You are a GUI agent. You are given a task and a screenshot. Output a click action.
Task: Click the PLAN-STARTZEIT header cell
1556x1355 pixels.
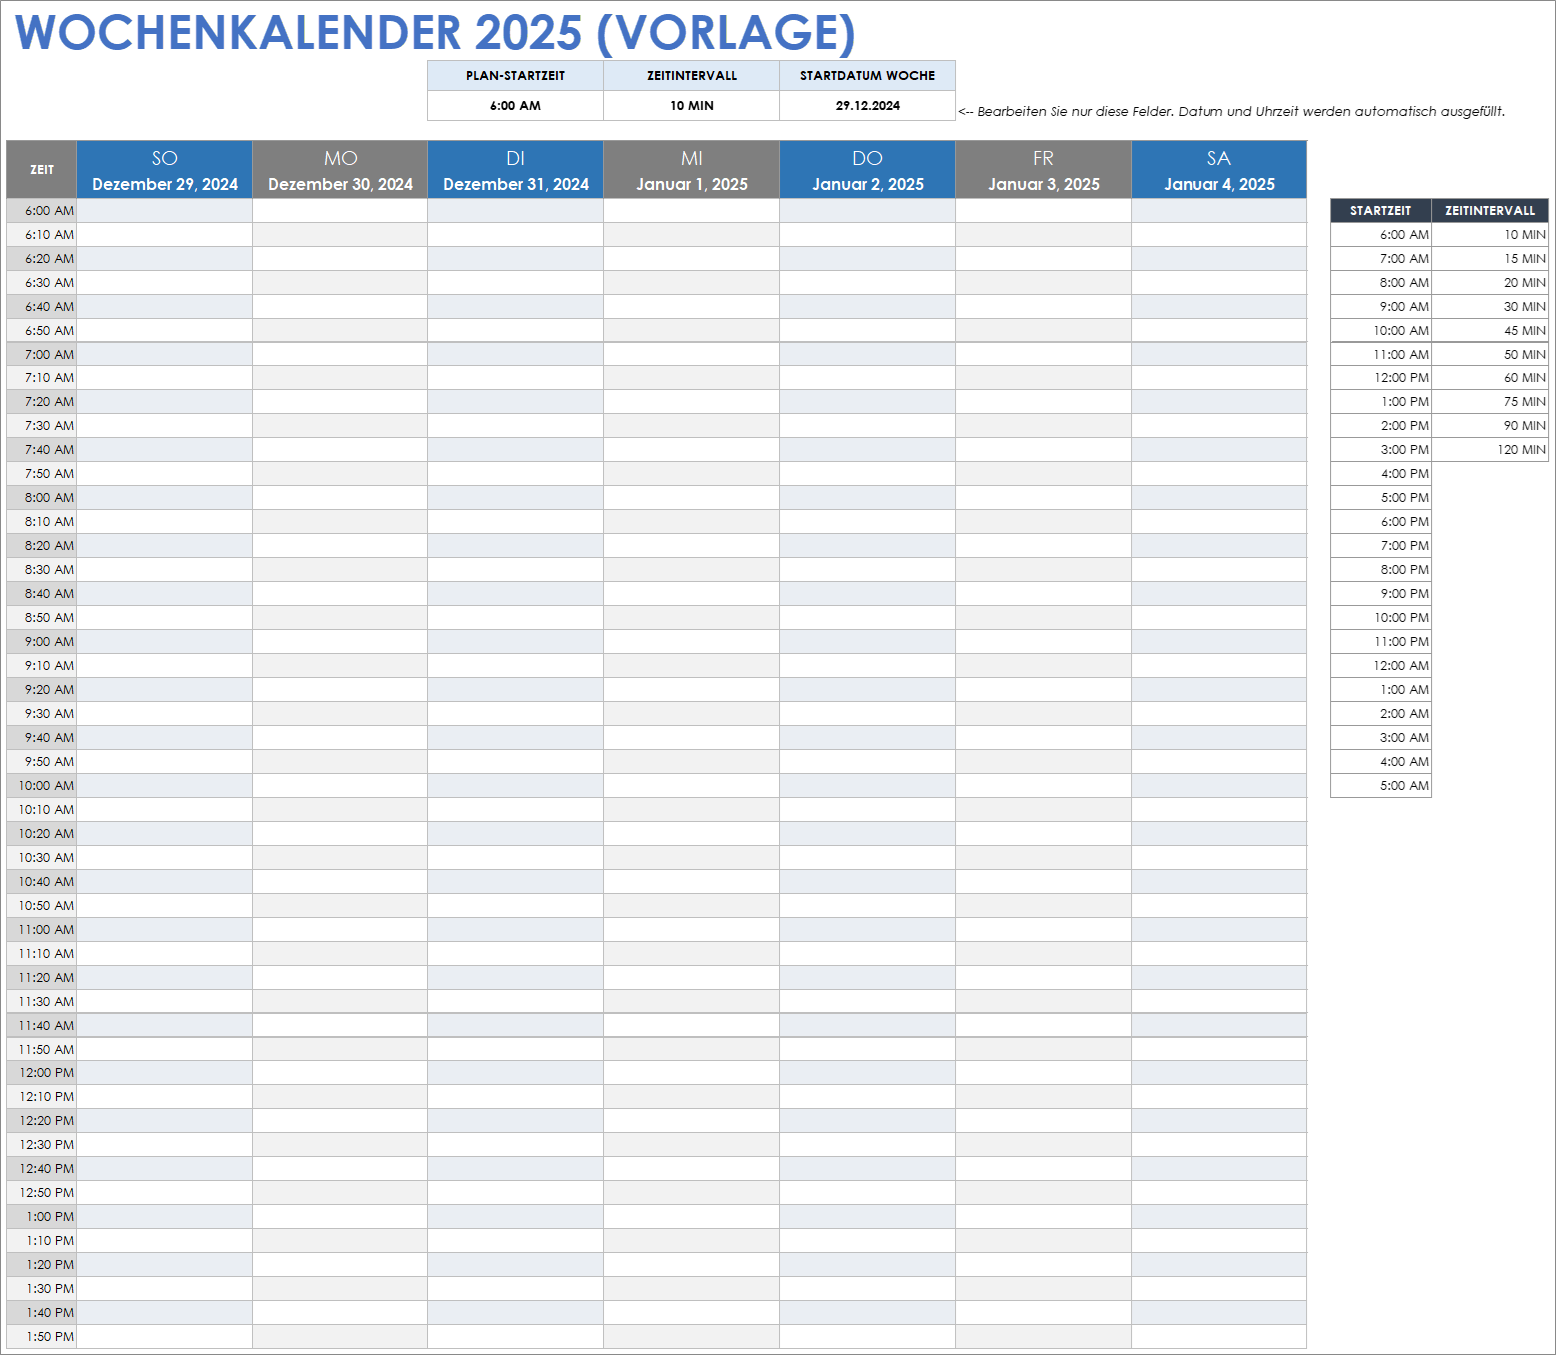pos(515,76)
